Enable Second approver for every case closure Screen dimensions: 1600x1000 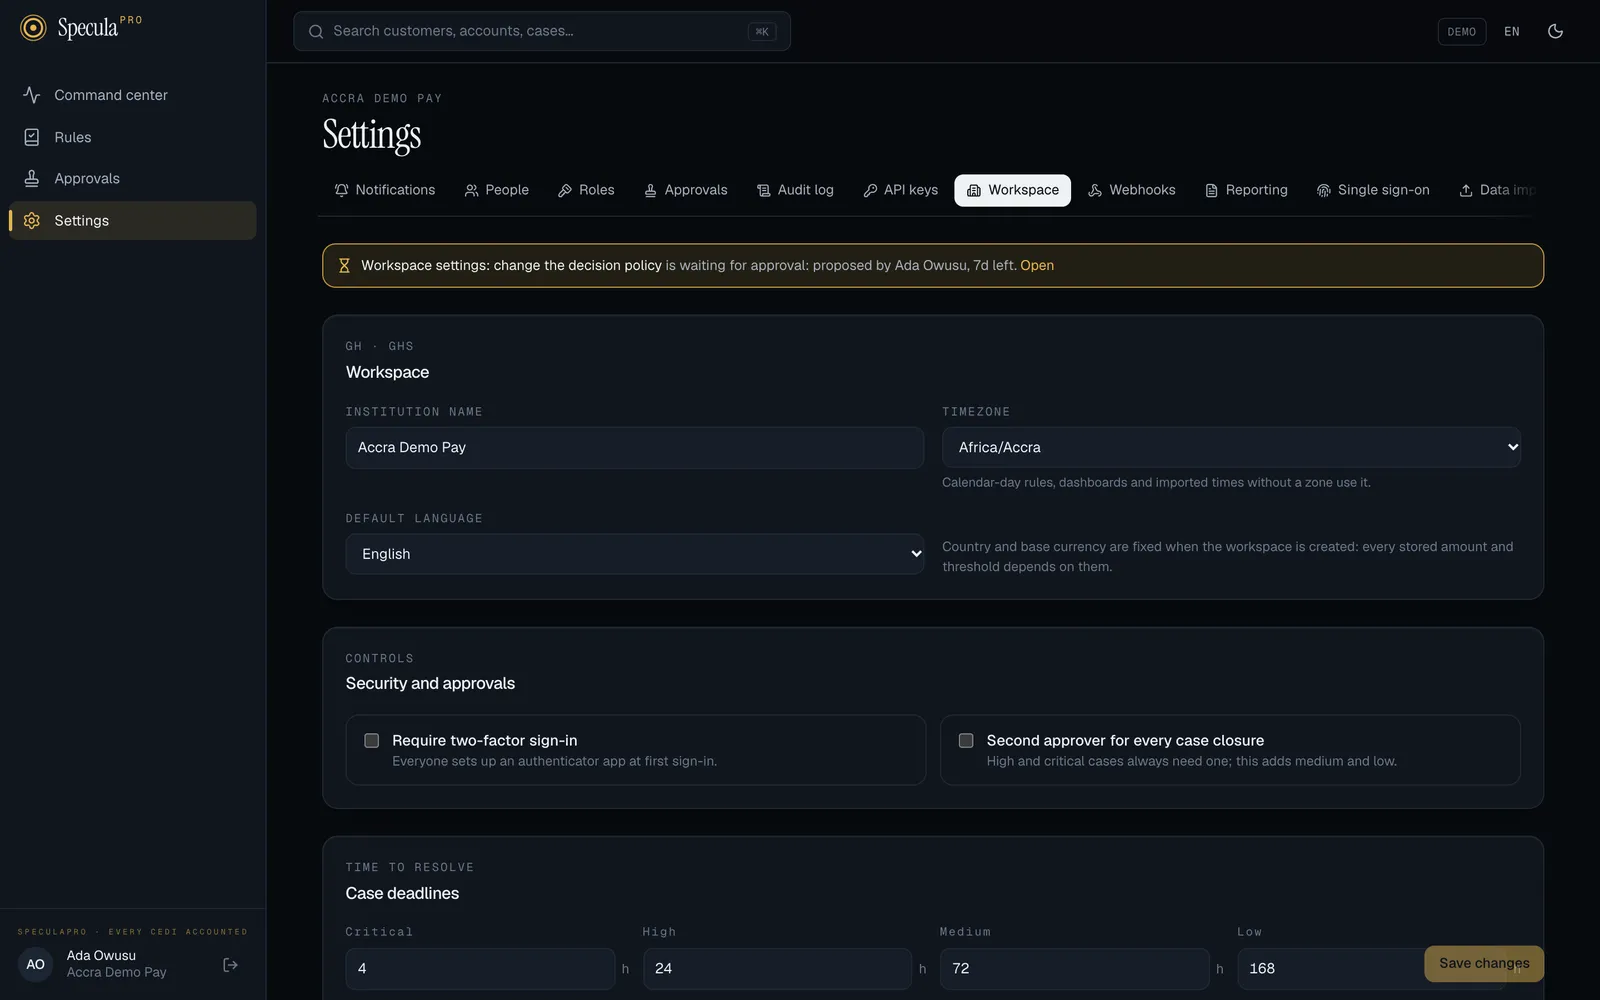click(x=966, y=741)
